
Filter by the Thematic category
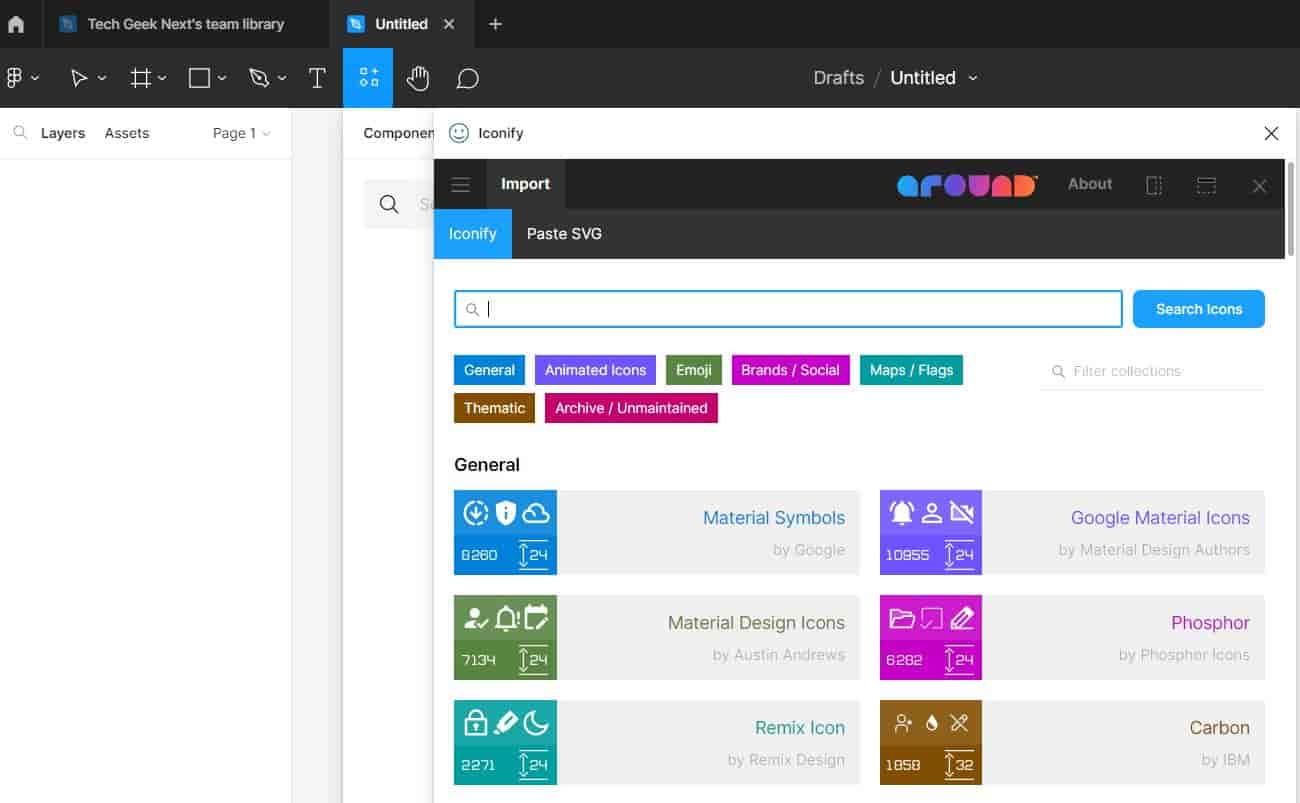(494, 408)
